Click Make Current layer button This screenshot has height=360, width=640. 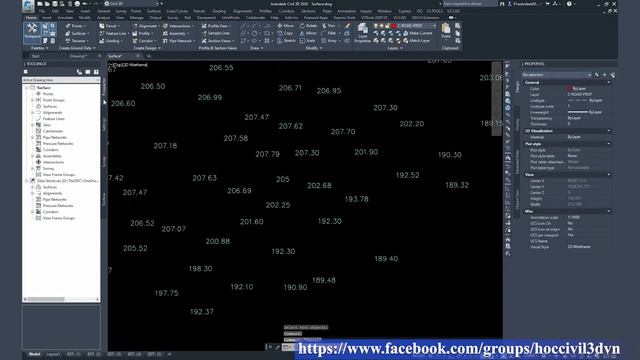pyautogui.click(x=417, y=33)
